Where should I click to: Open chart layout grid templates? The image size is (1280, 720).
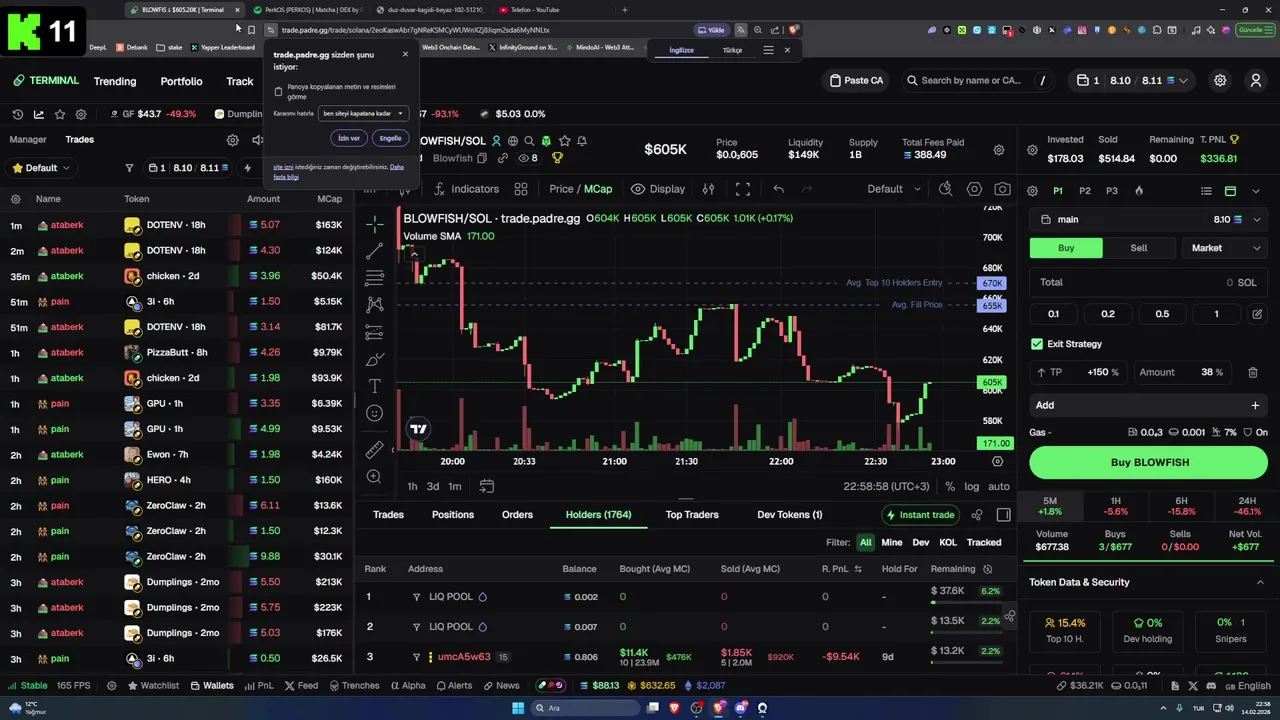tap(521, 189)
